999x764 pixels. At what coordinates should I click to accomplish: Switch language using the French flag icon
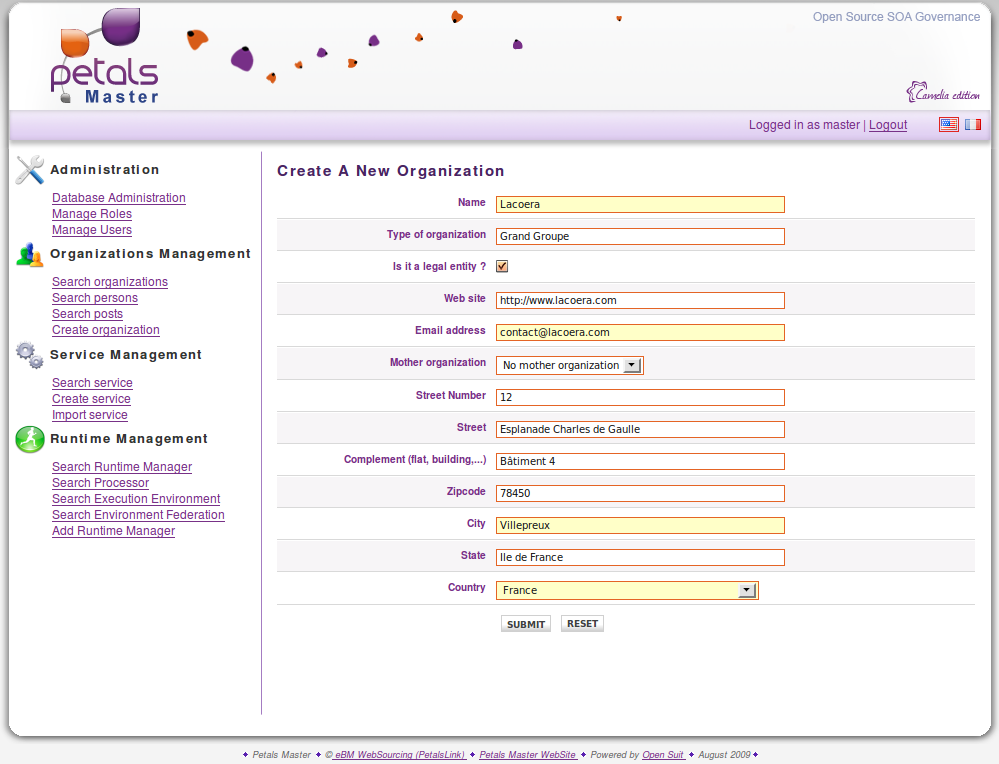[x=972, y=125]
